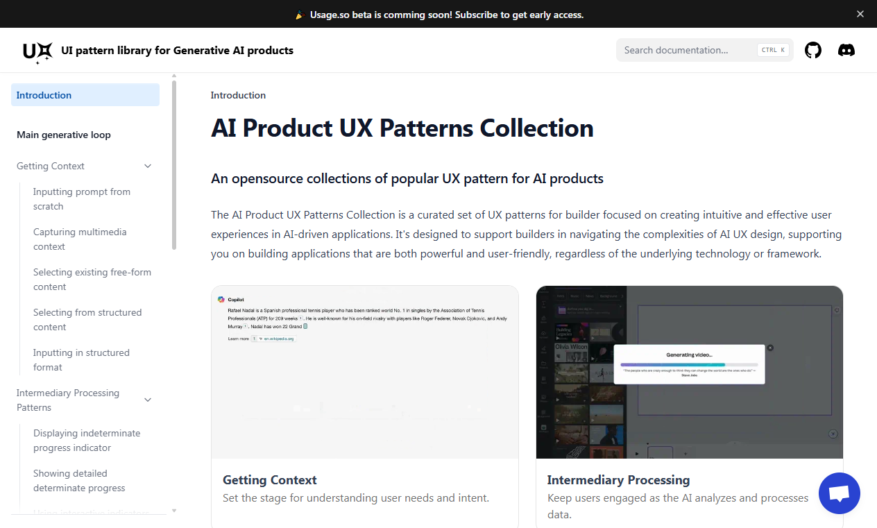Image resolution: width=877 pixels, height=528 pixels.
Task: Click the UX site logo
Action: click(37, 52)
